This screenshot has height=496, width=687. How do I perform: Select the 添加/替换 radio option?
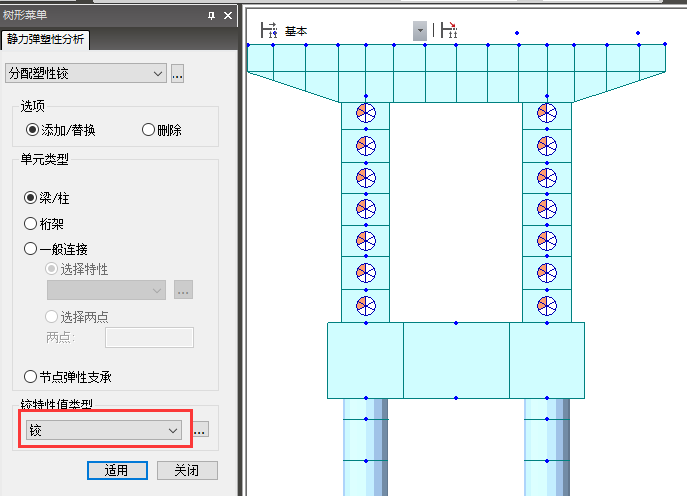(x=33, y=129)
